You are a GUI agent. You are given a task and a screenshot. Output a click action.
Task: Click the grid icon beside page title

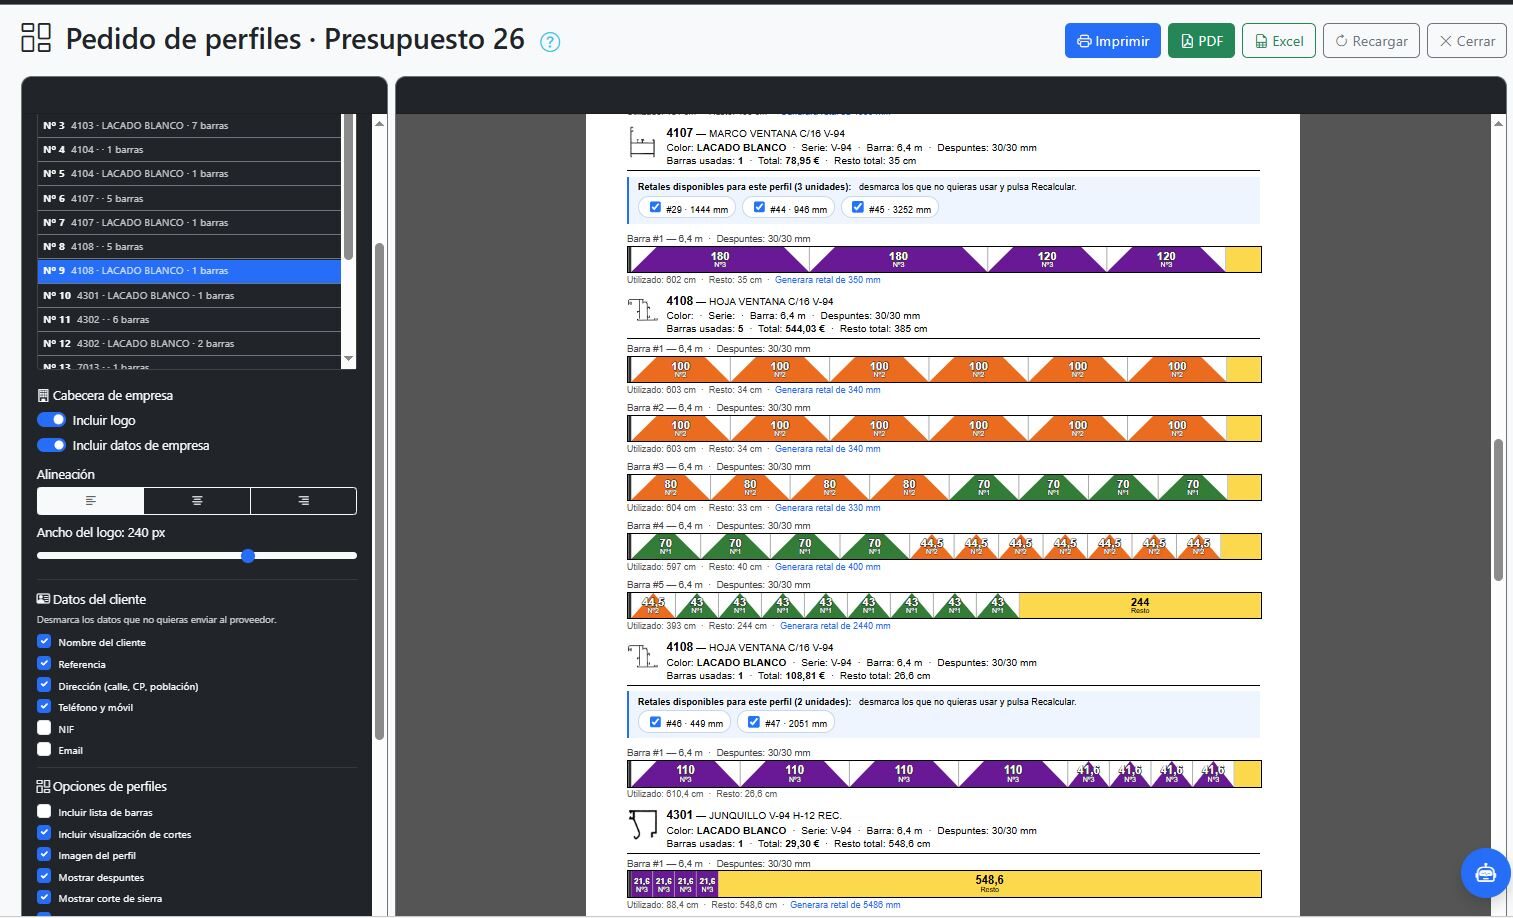pyautogui.click(x=36, y=38)
